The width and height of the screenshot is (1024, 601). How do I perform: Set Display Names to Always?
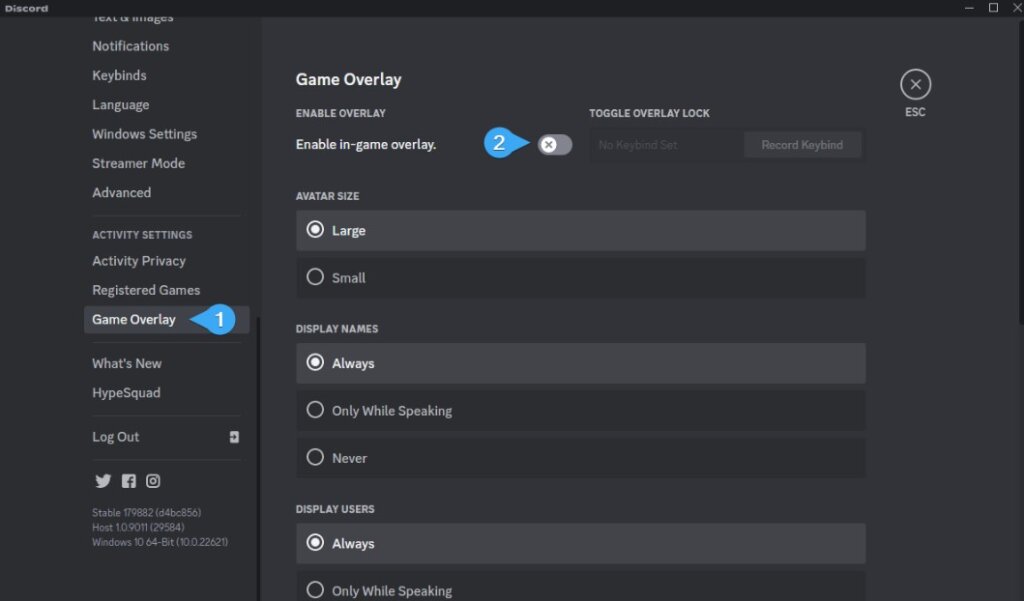581,363
